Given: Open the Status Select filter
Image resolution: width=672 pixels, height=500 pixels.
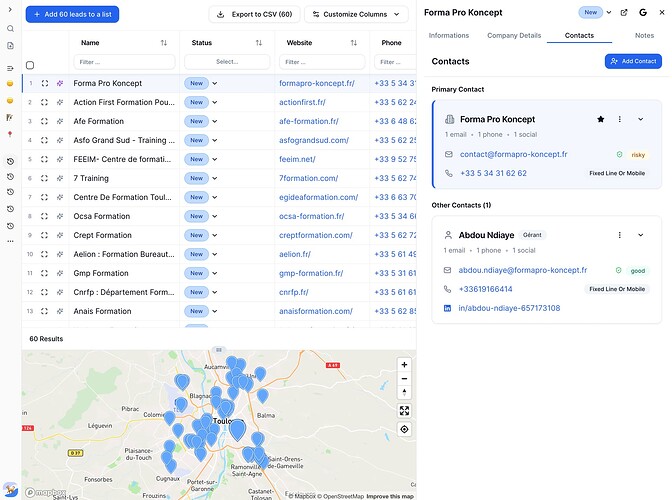Looking at the screenshot, I should [227, 62].
